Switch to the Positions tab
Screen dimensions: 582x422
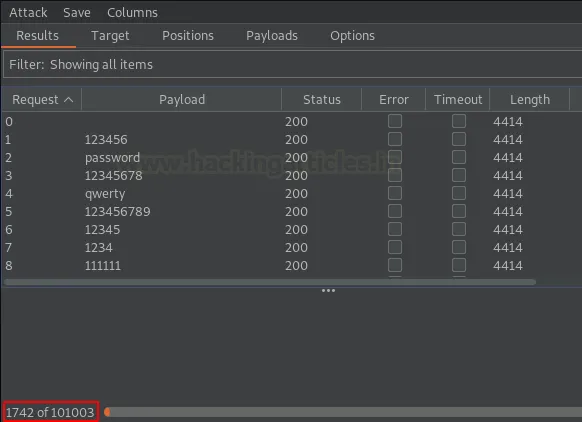[188, 36]
